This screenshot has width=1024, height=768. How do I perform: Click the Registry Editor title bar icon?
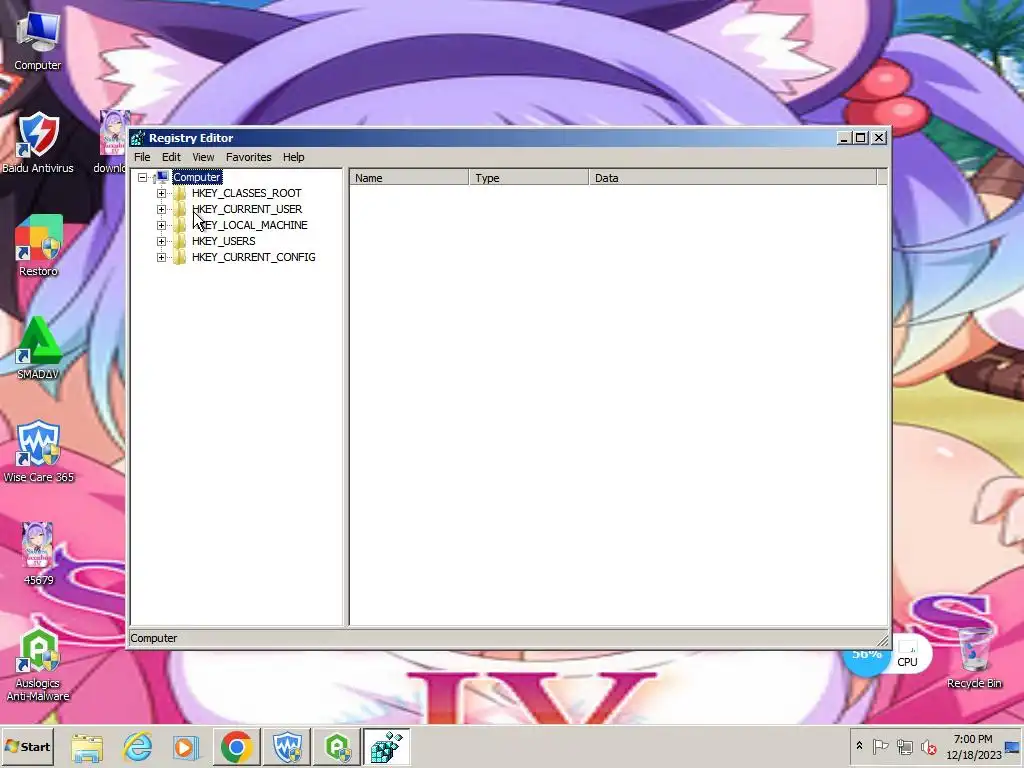tap(137, 138)
